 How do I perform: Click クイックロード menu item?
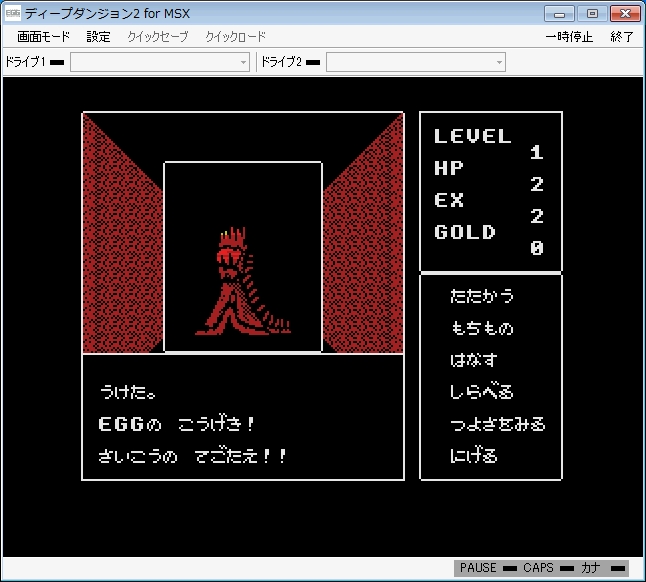pyautogui.click(x=236, y=37)
